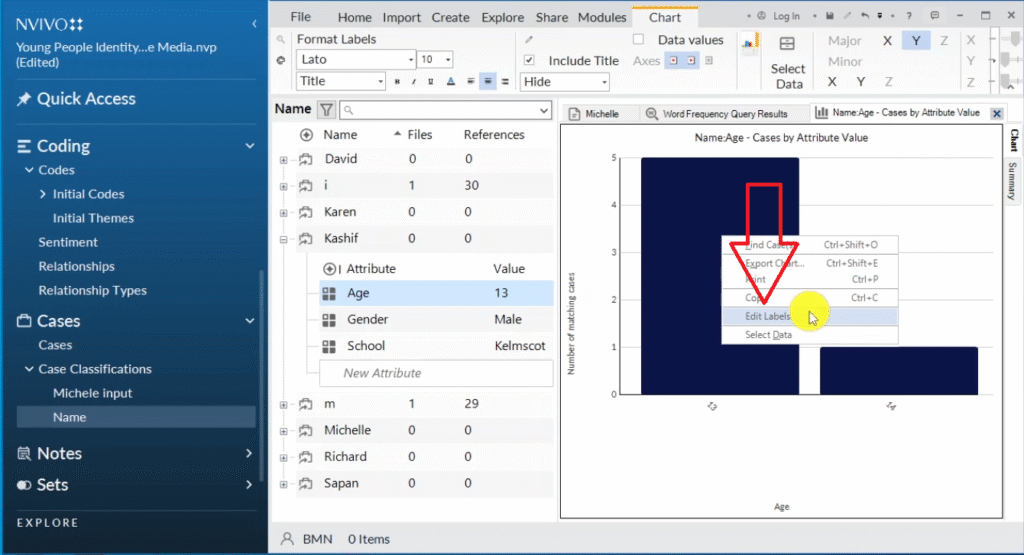Collapse the Kashif case tree node
1024x555 pixels.
click(284, 239)
